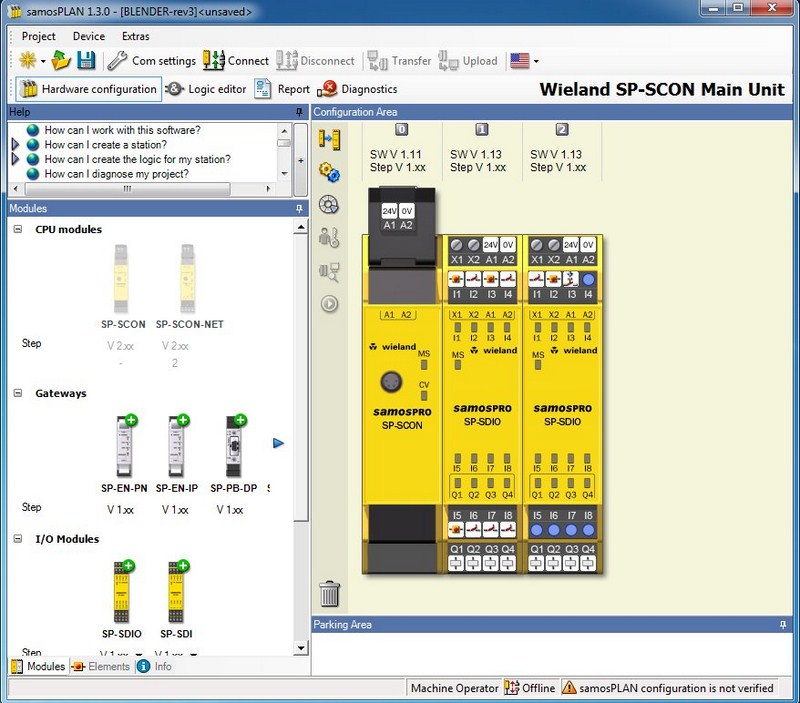Pin the Parking Area panel
Image resolution: width=800 pixels, height=703 pixels.
tap(783, 624)
